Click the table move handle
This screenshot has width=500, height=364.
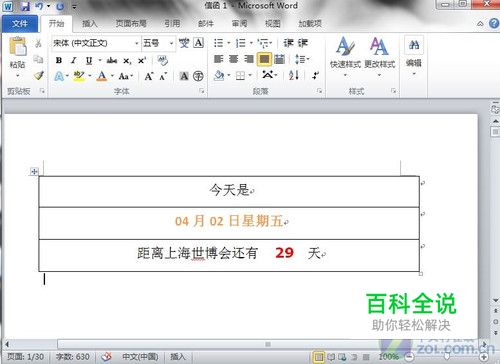point(34,172)
